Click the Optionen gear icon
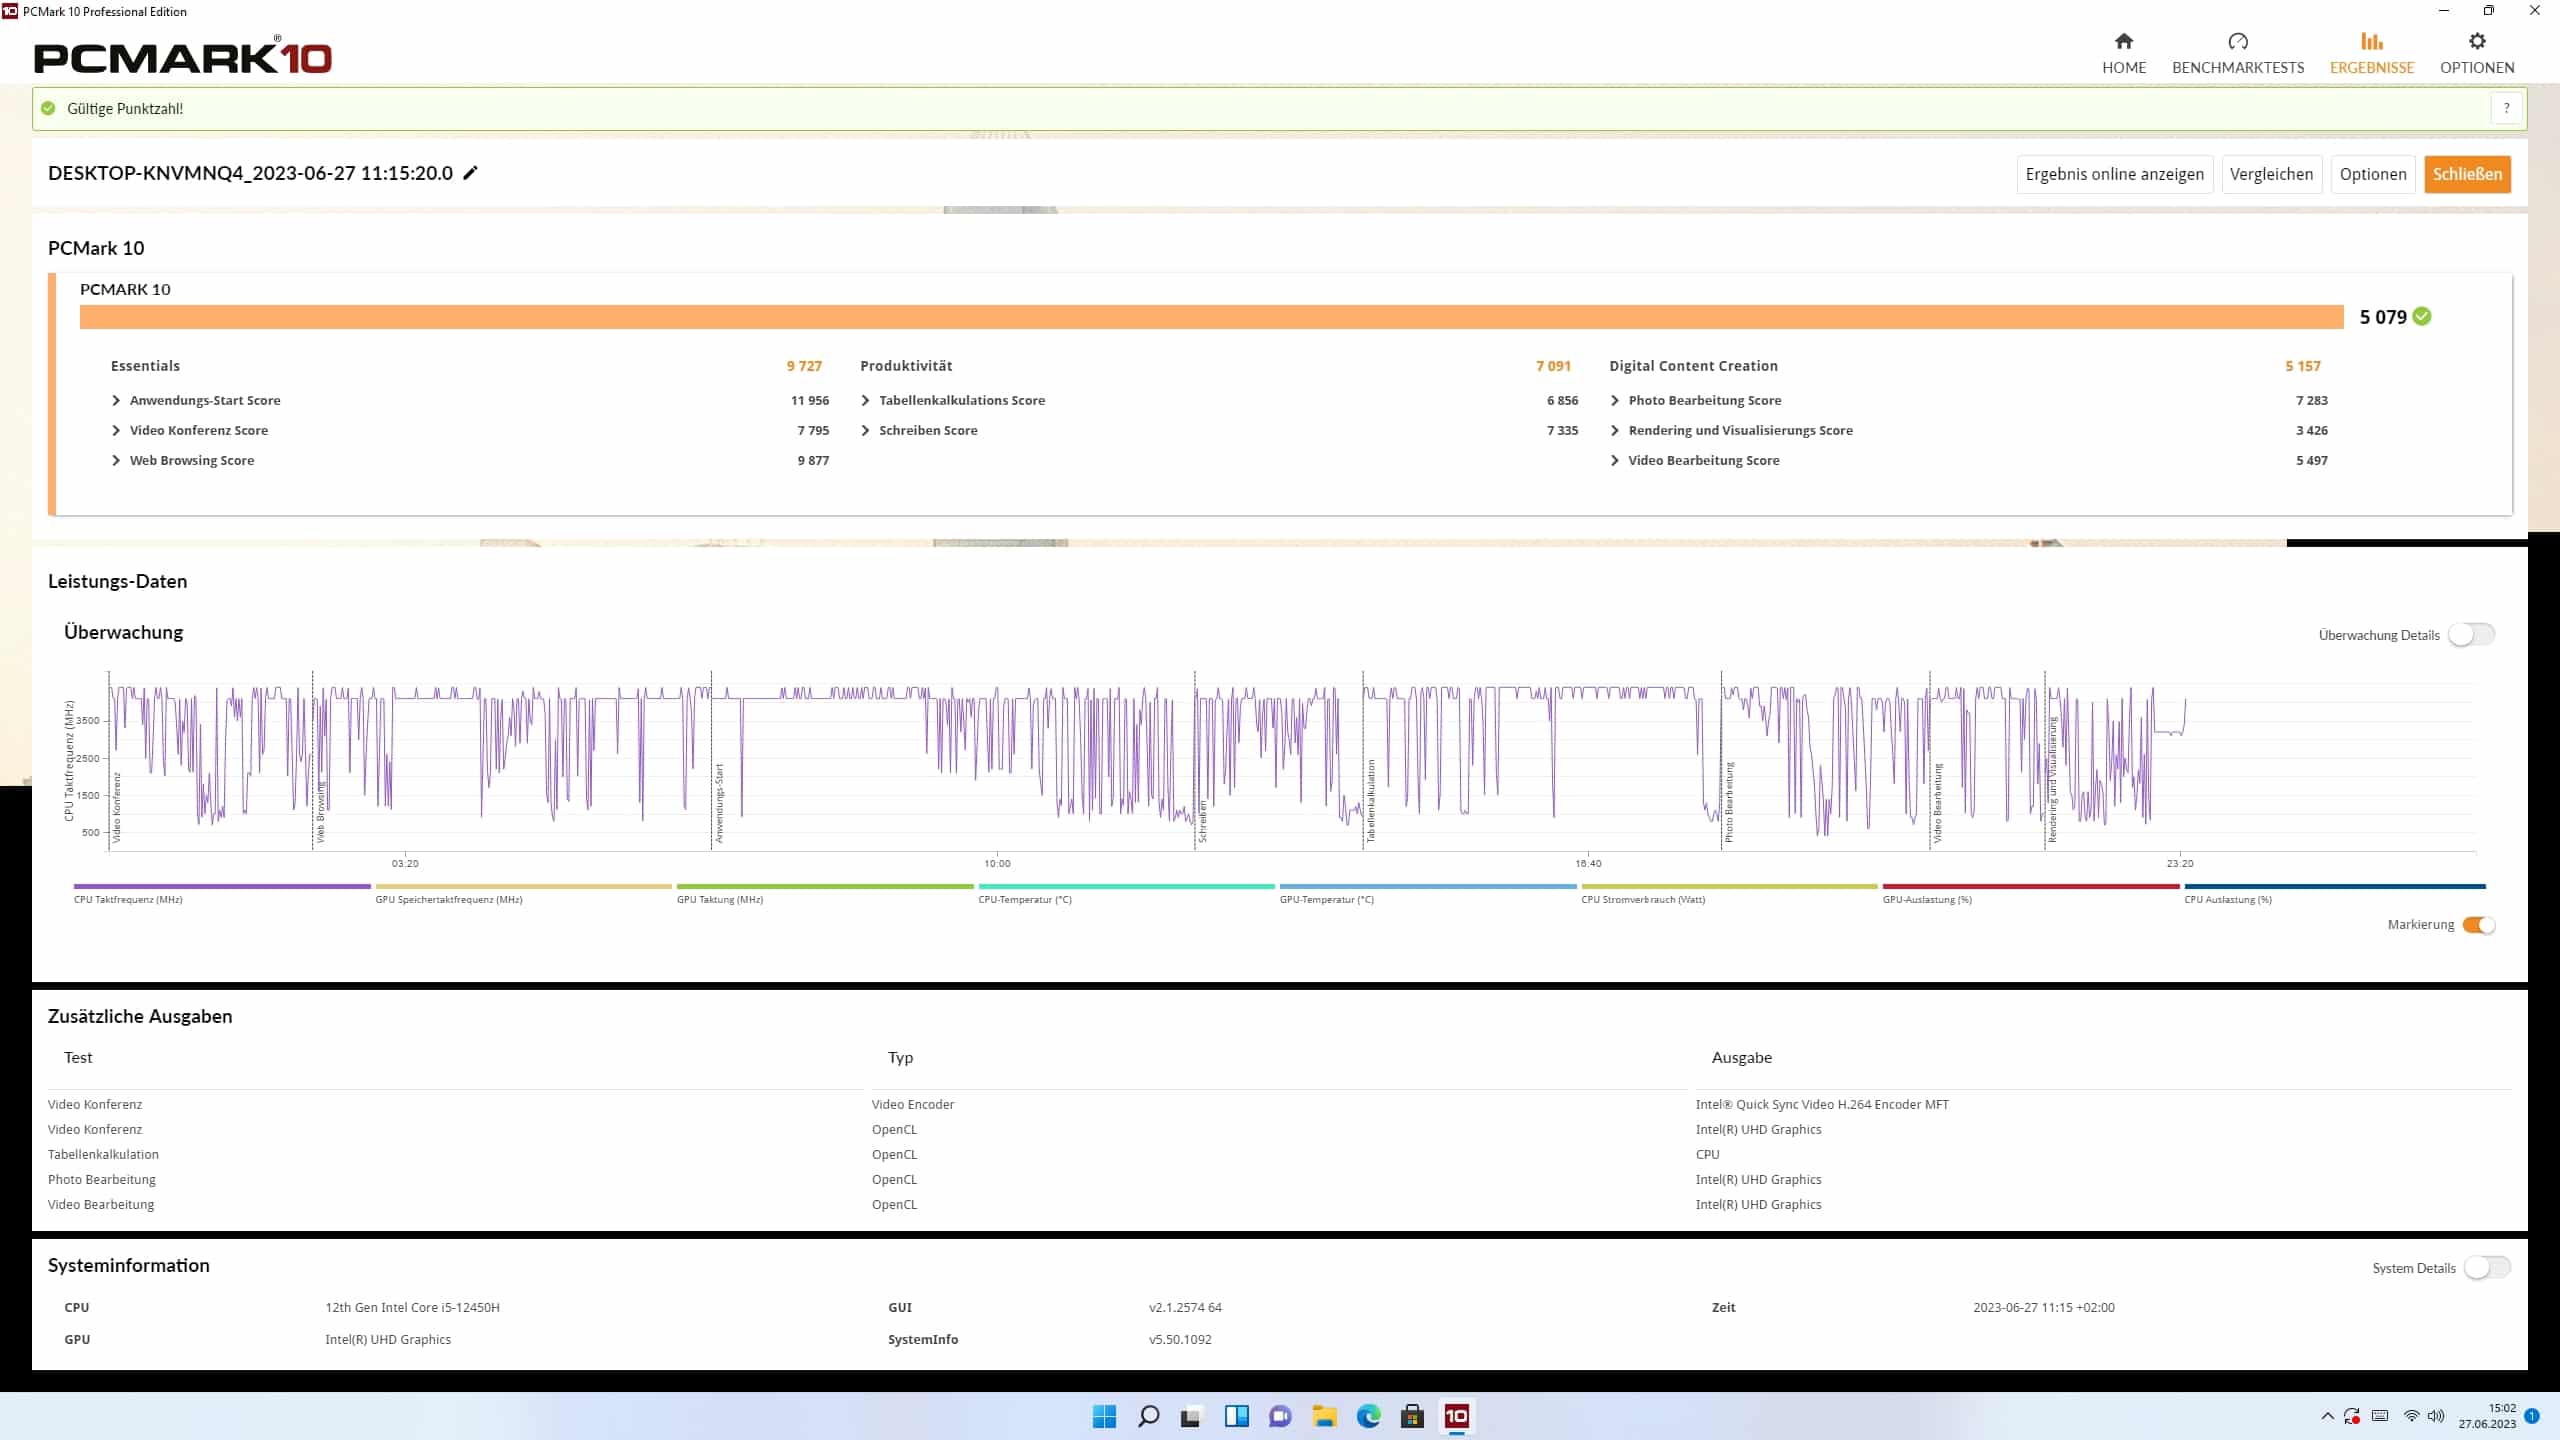Image resolution: width=2560 pixels, height=1440 pixels. (x=2476, y=41)
